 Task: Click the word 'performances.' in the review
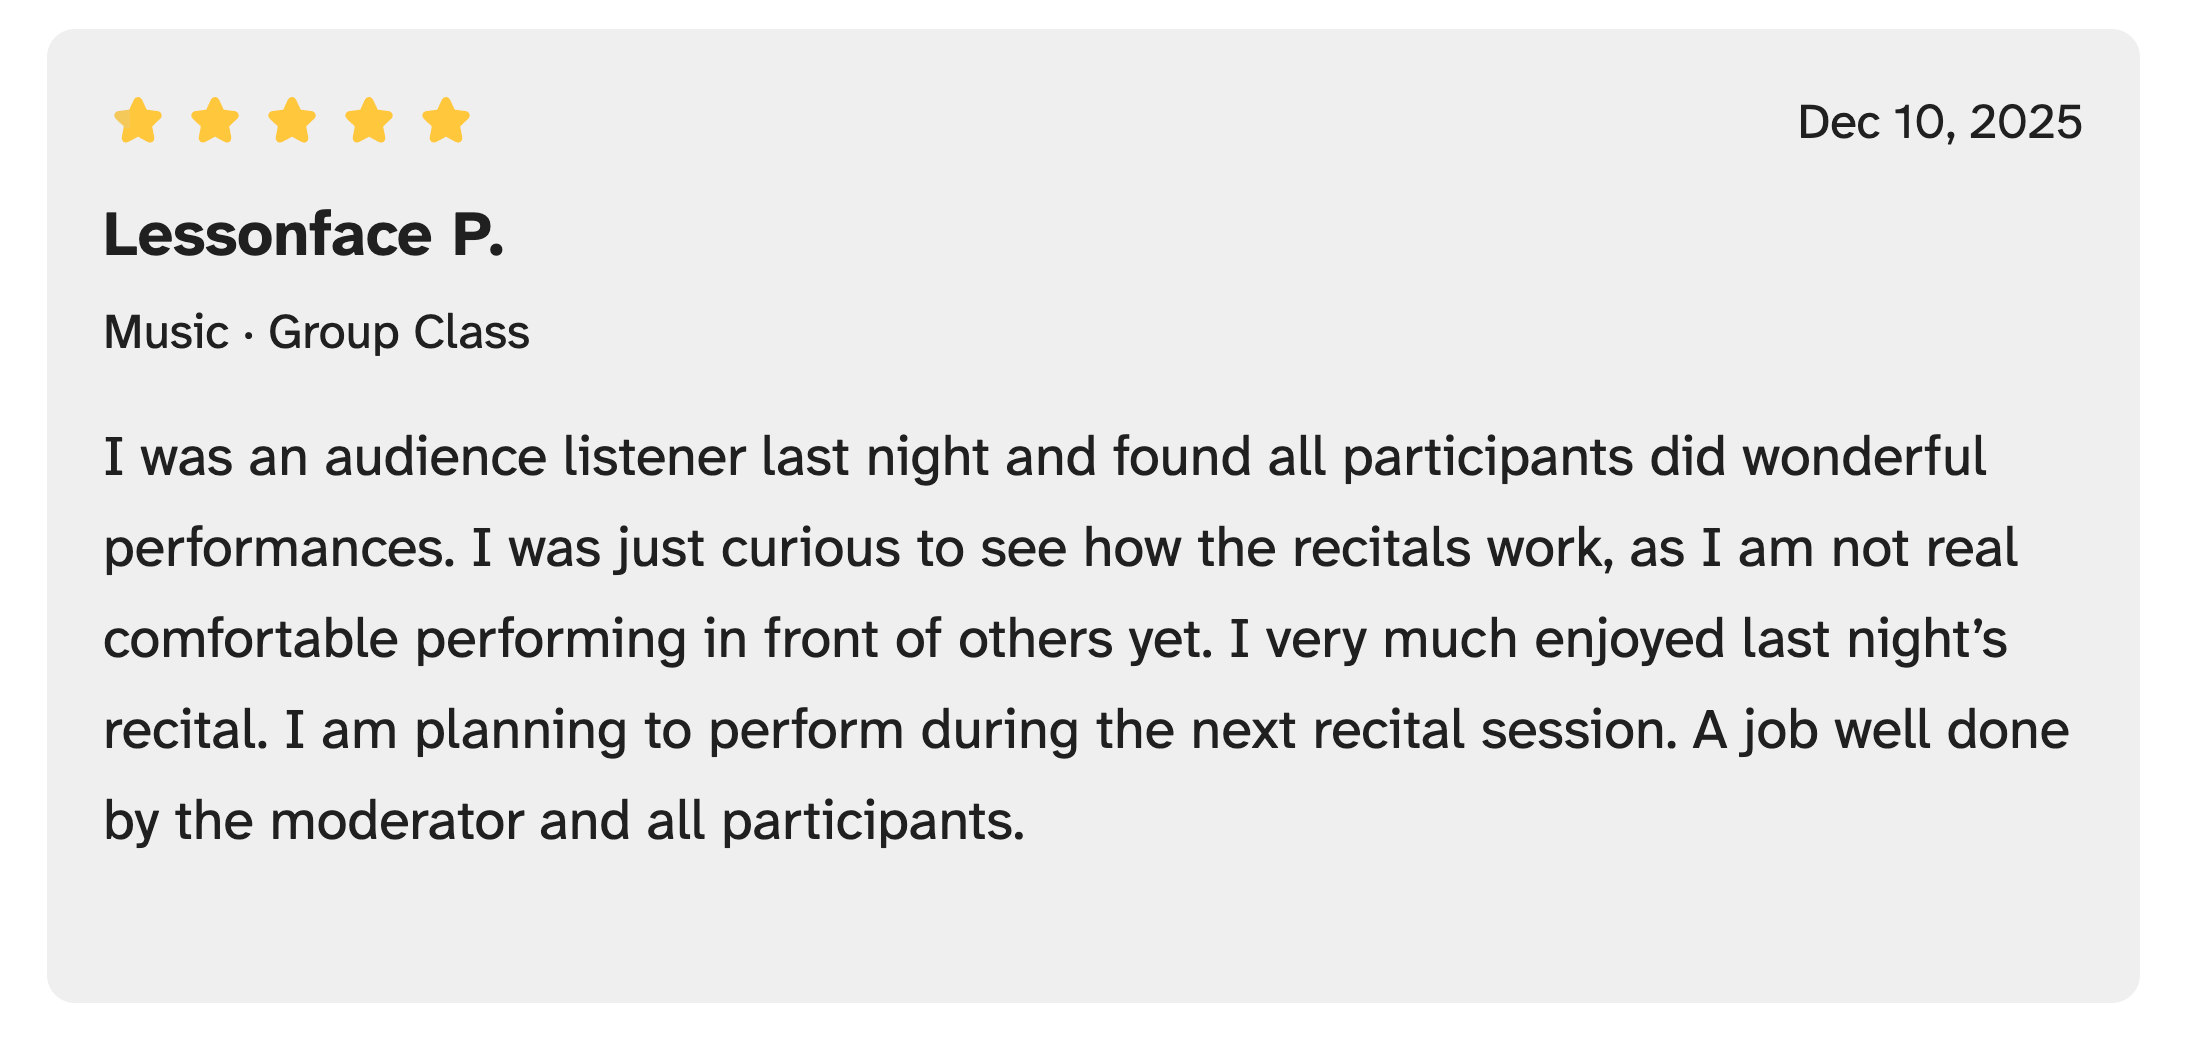(279, 548)
